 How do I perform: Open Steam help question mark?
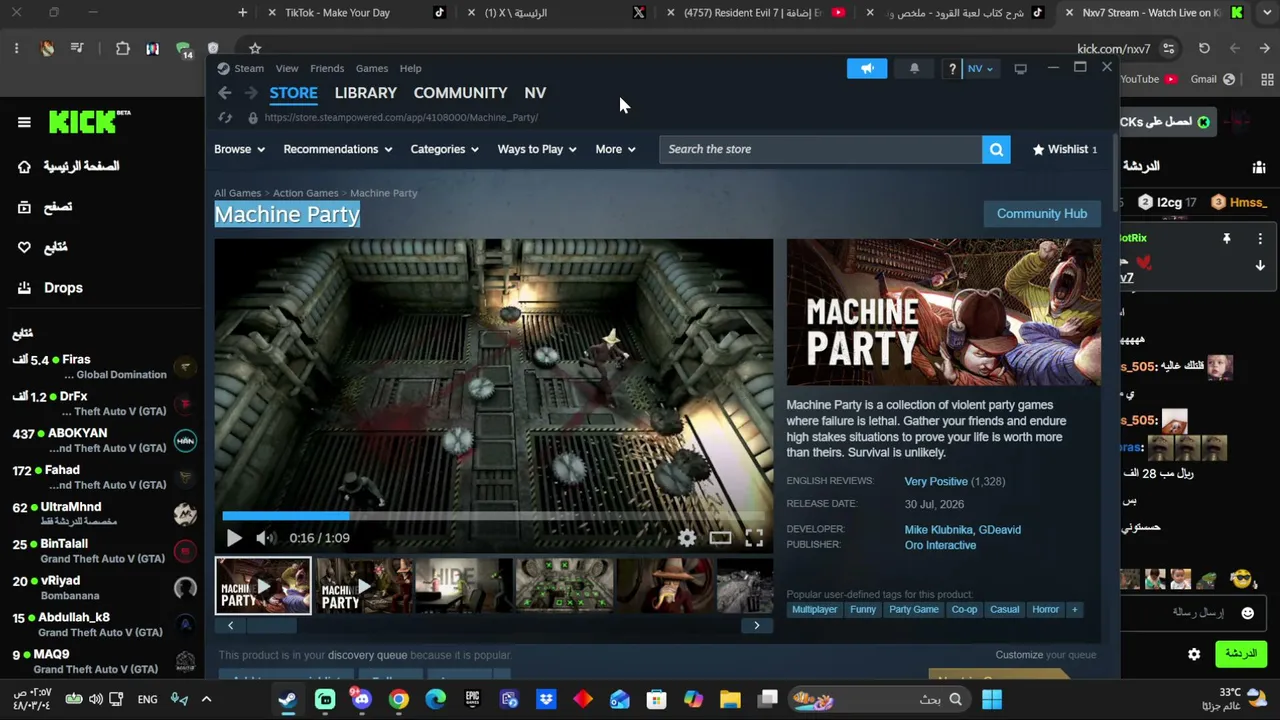click(x=952, y=68)
